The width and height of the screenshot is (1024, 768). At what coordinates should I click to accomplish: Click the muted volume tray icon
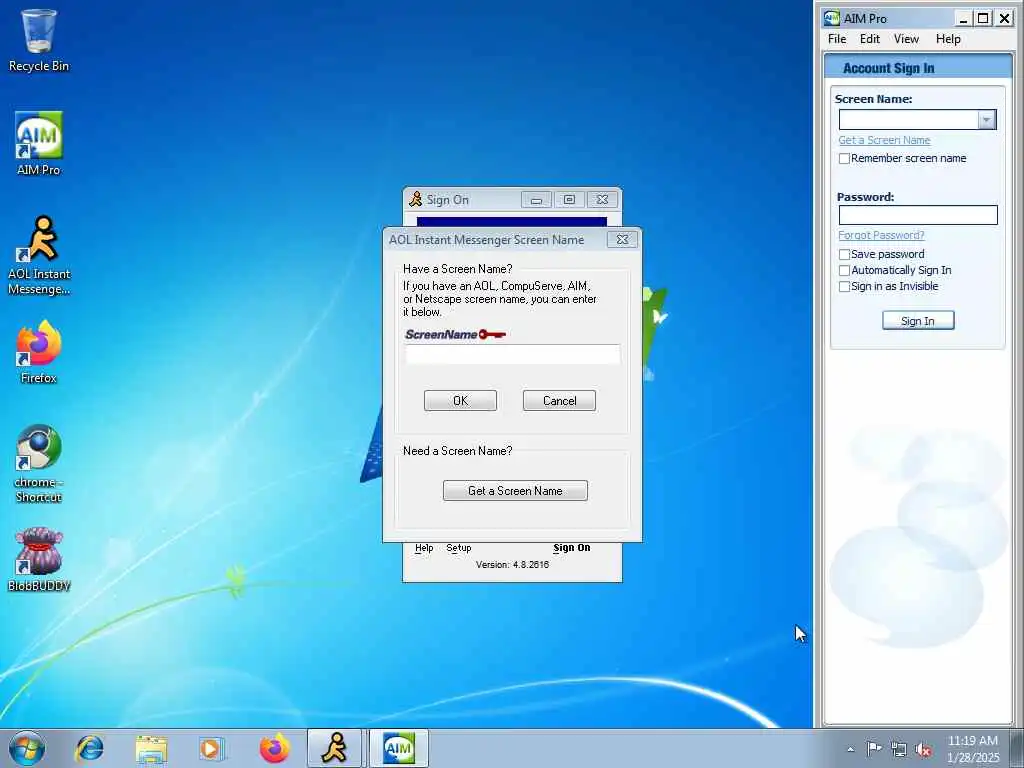point(923,749)
